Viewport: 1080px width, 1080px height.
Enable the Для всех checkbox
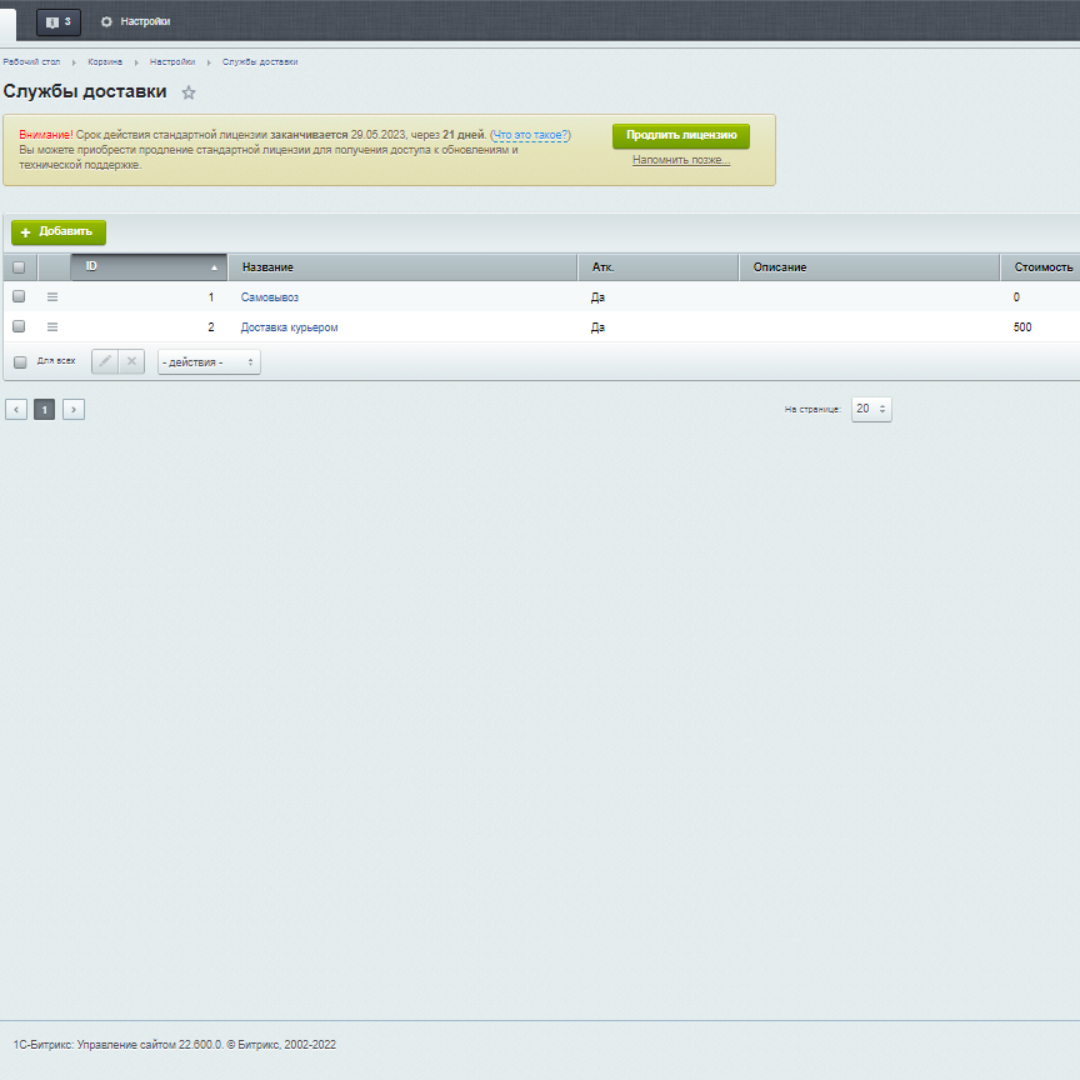coord(20,362)
